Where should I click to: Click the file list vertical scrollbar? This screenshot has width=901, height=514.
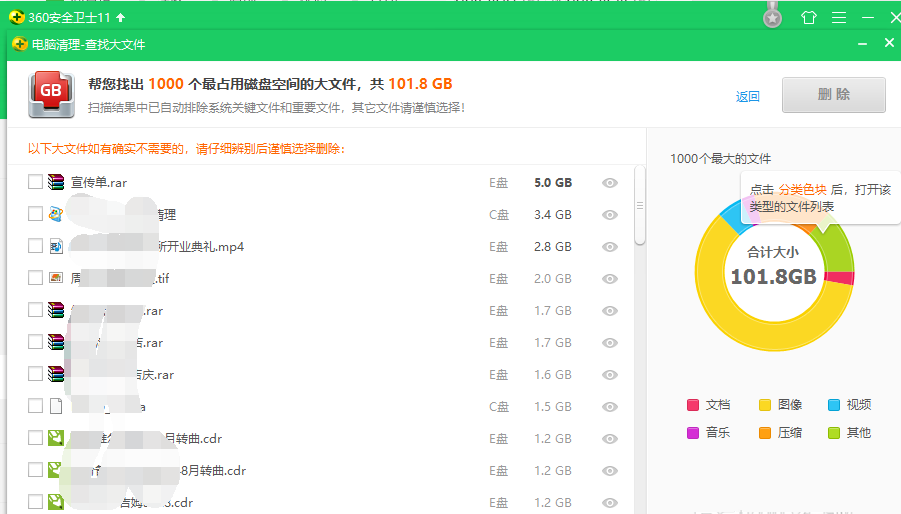pyautogui.click(x=640, y=205)
